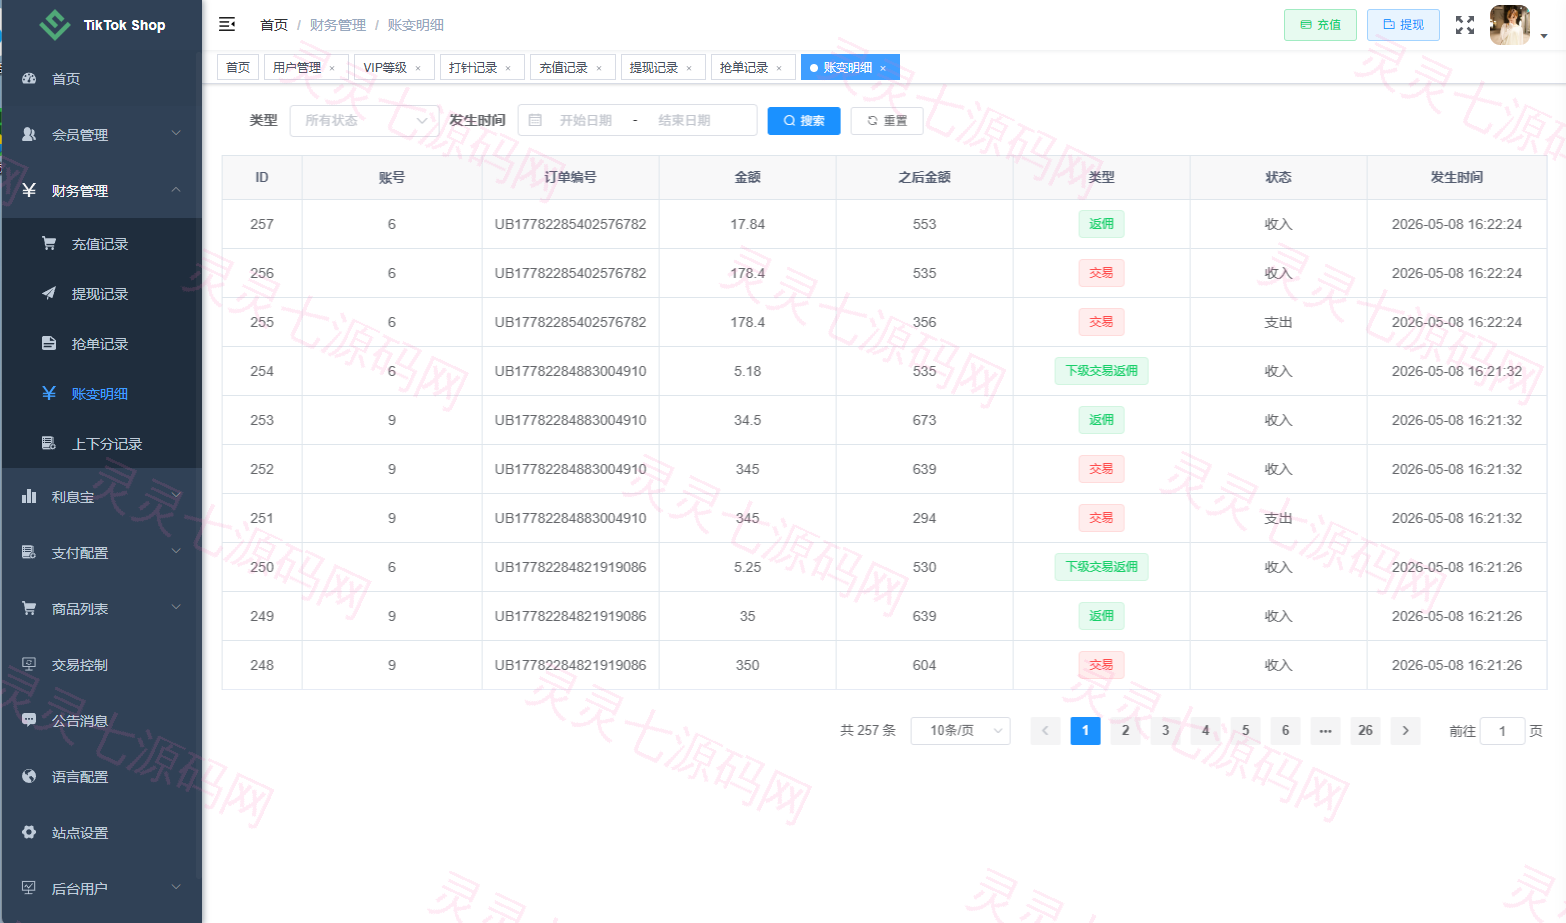The width and height of the screenshot is (1566, 923).
Task: Click the 交易控制 icon
Action: tap(29, 665)
